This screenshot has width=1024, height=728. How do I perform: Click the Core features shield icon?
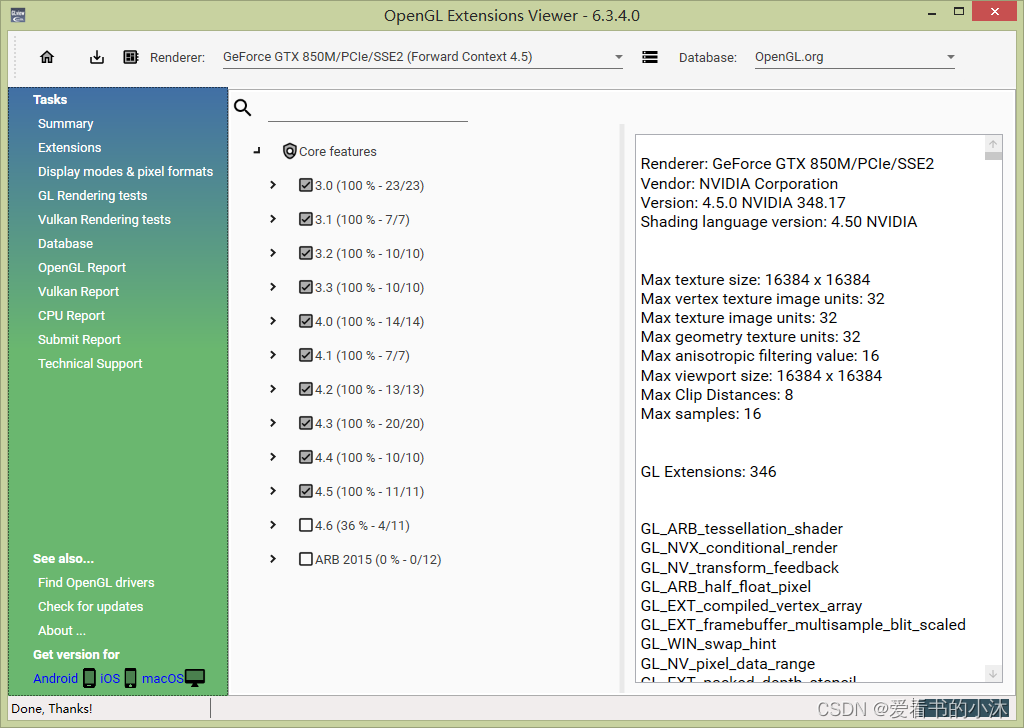pyautogui.click(x=289, y=151)
